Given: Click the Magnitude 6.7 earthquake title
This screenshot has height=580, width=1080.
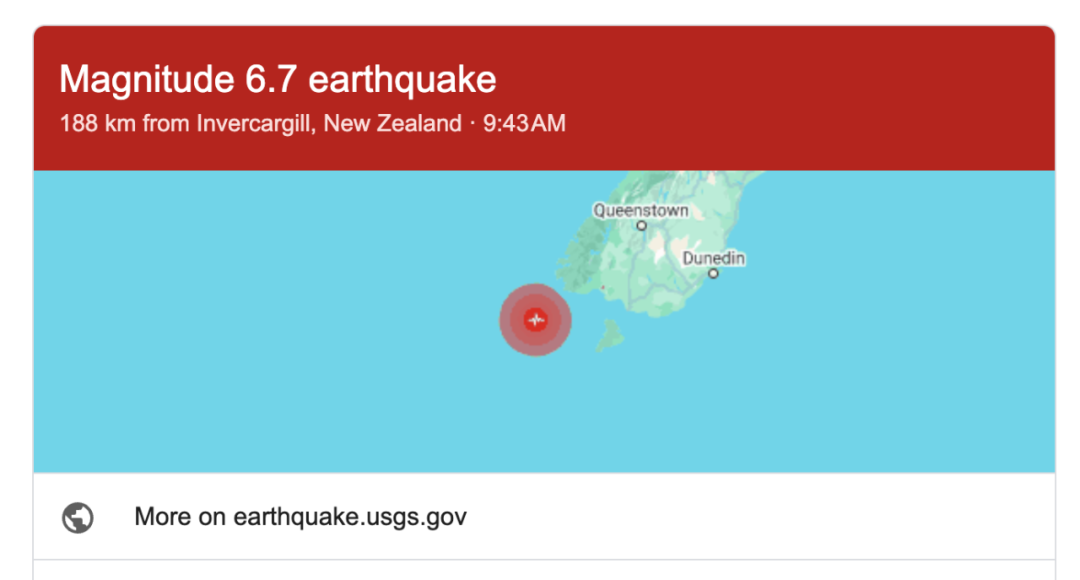Looking at the screenshot, I should point(278,79).
